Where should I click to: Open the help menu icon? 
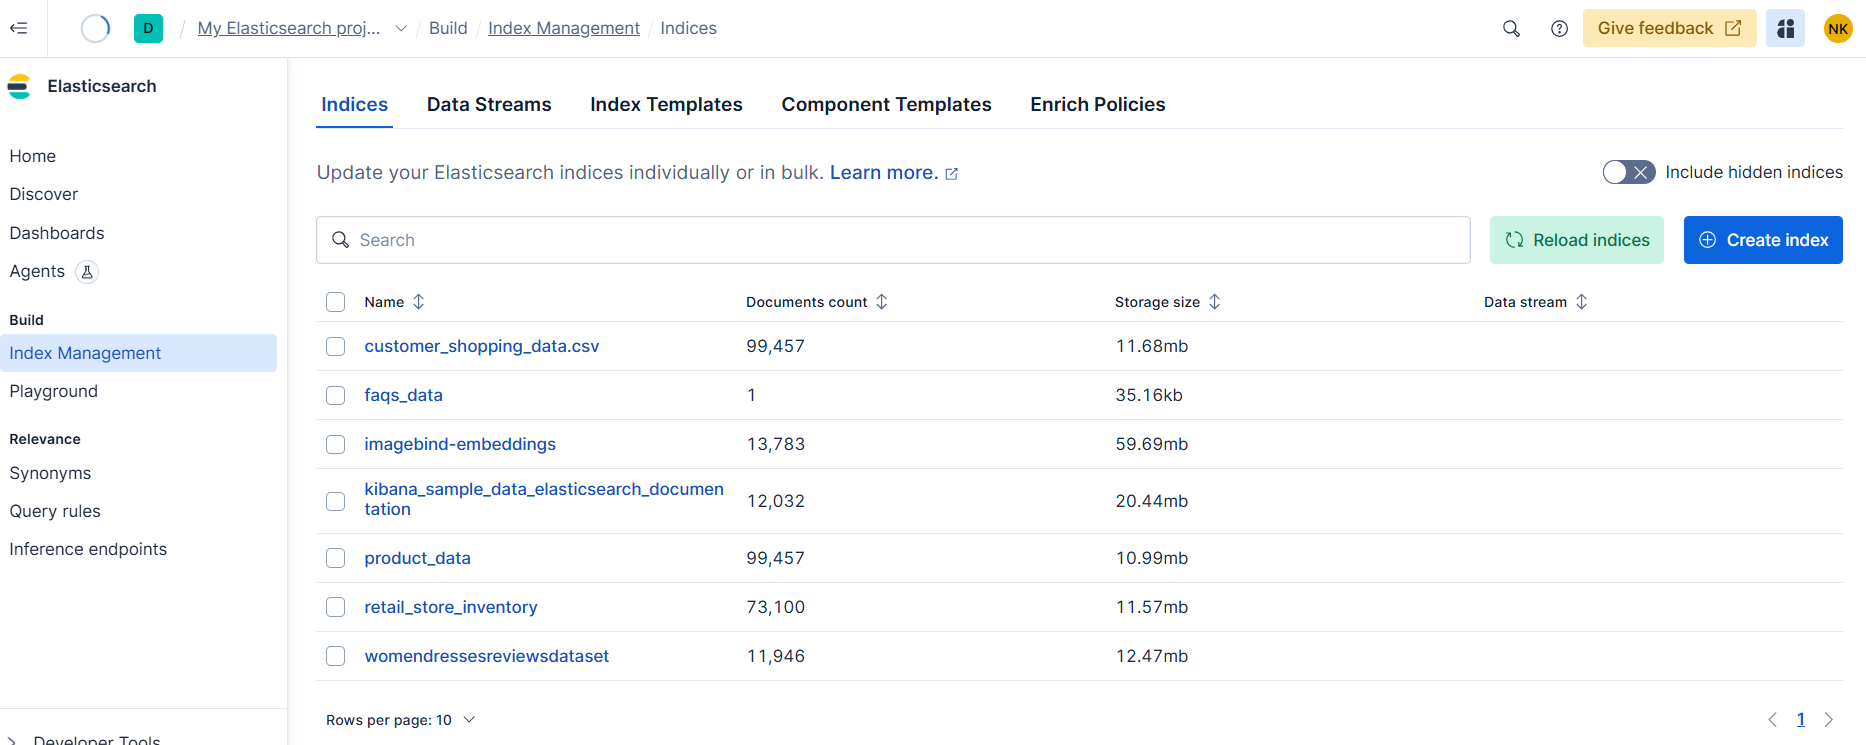tap(1559, 29)
